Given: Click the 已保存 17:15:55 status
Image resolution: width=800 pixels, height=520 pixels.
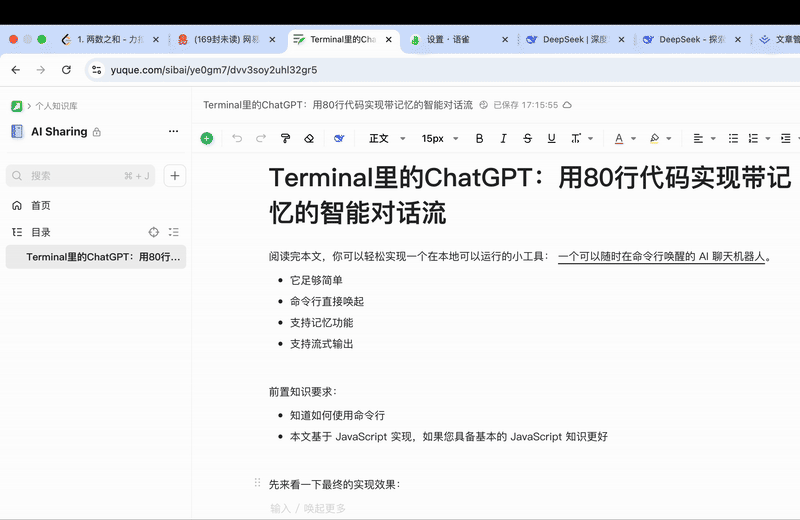Looking at the screenshot, I should [526, 105].
